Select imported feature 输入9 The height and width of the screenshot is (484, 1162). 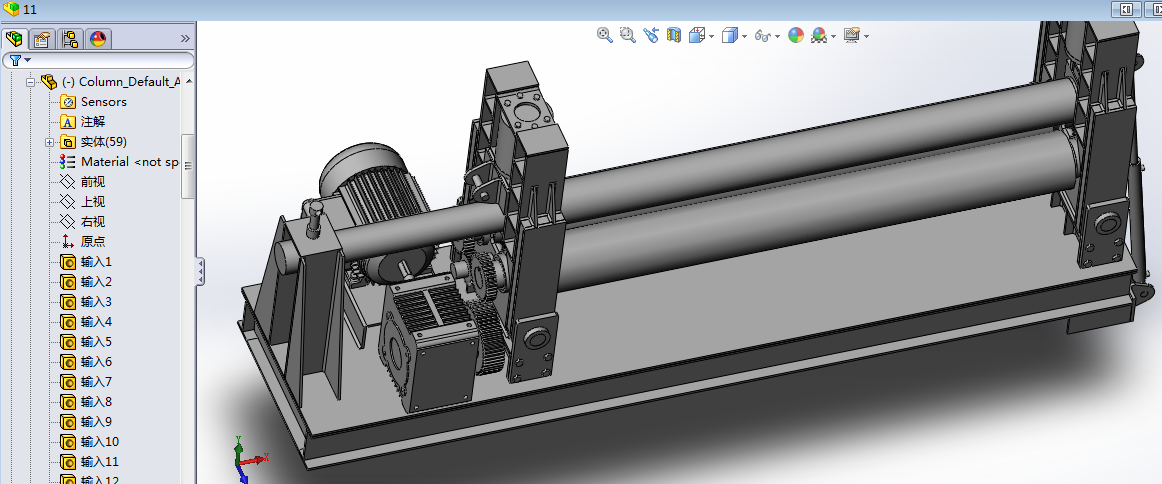click(86, 422)
